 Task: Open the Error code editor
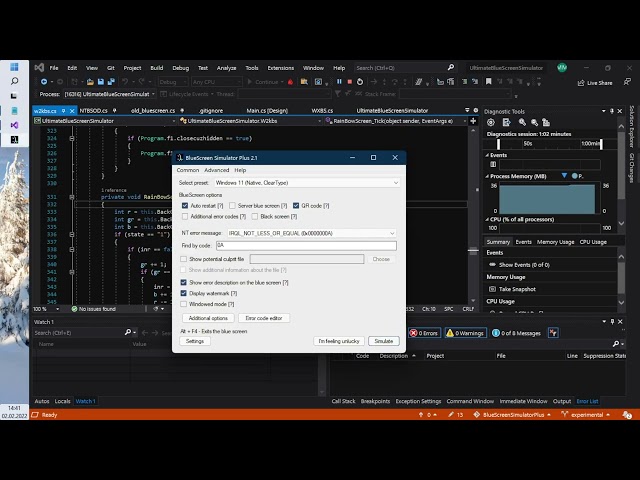[264, 318]
